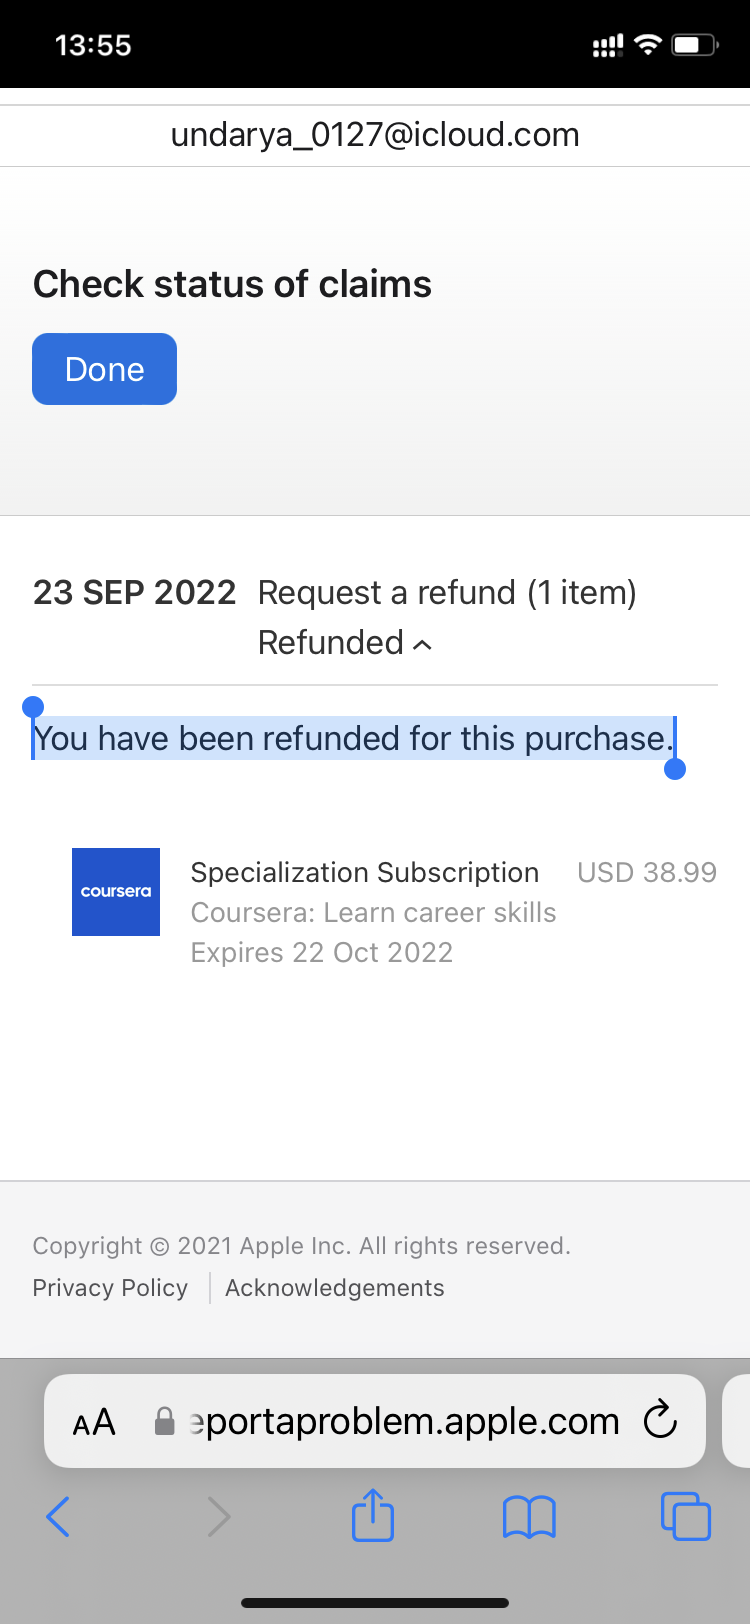
Task: Open the Privacy Policy link
Action: [x=110, y=1288]
